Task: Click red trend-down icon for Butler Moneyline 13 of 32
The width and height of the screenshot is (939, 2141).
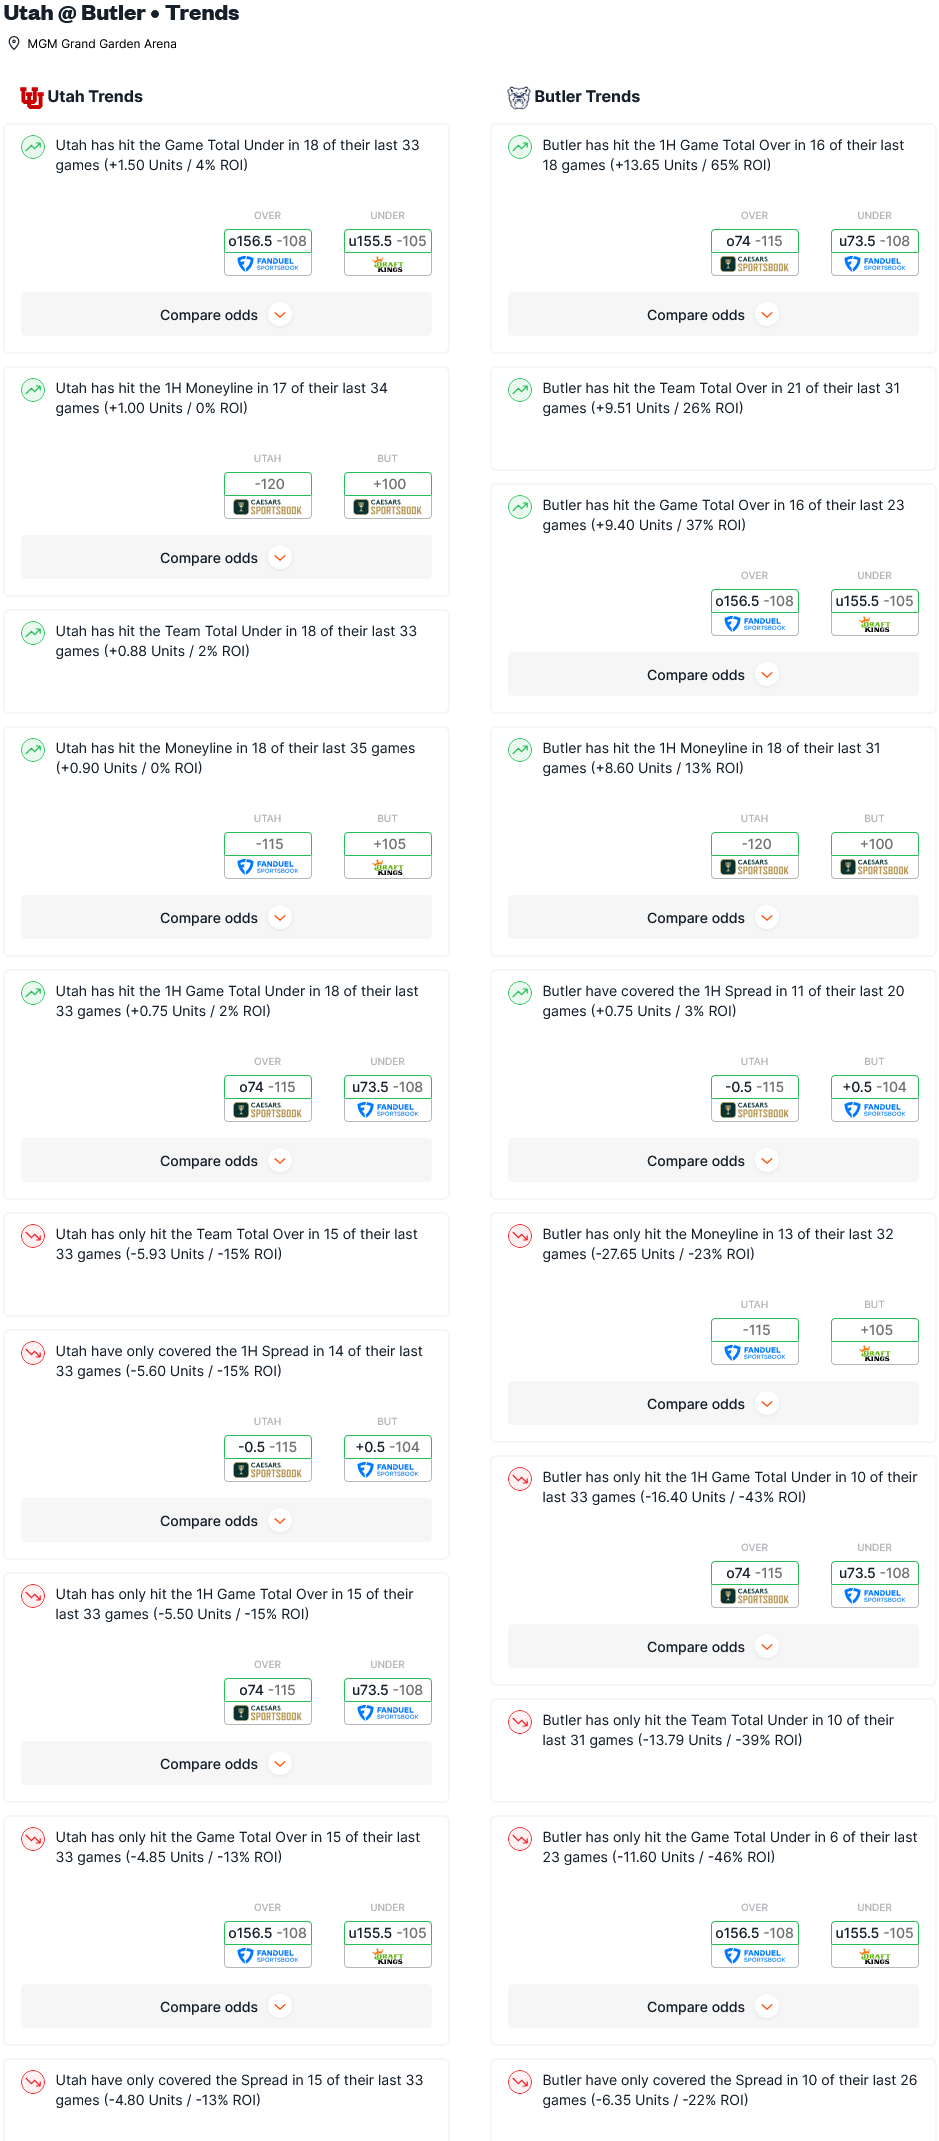Action: (520, 1236)
